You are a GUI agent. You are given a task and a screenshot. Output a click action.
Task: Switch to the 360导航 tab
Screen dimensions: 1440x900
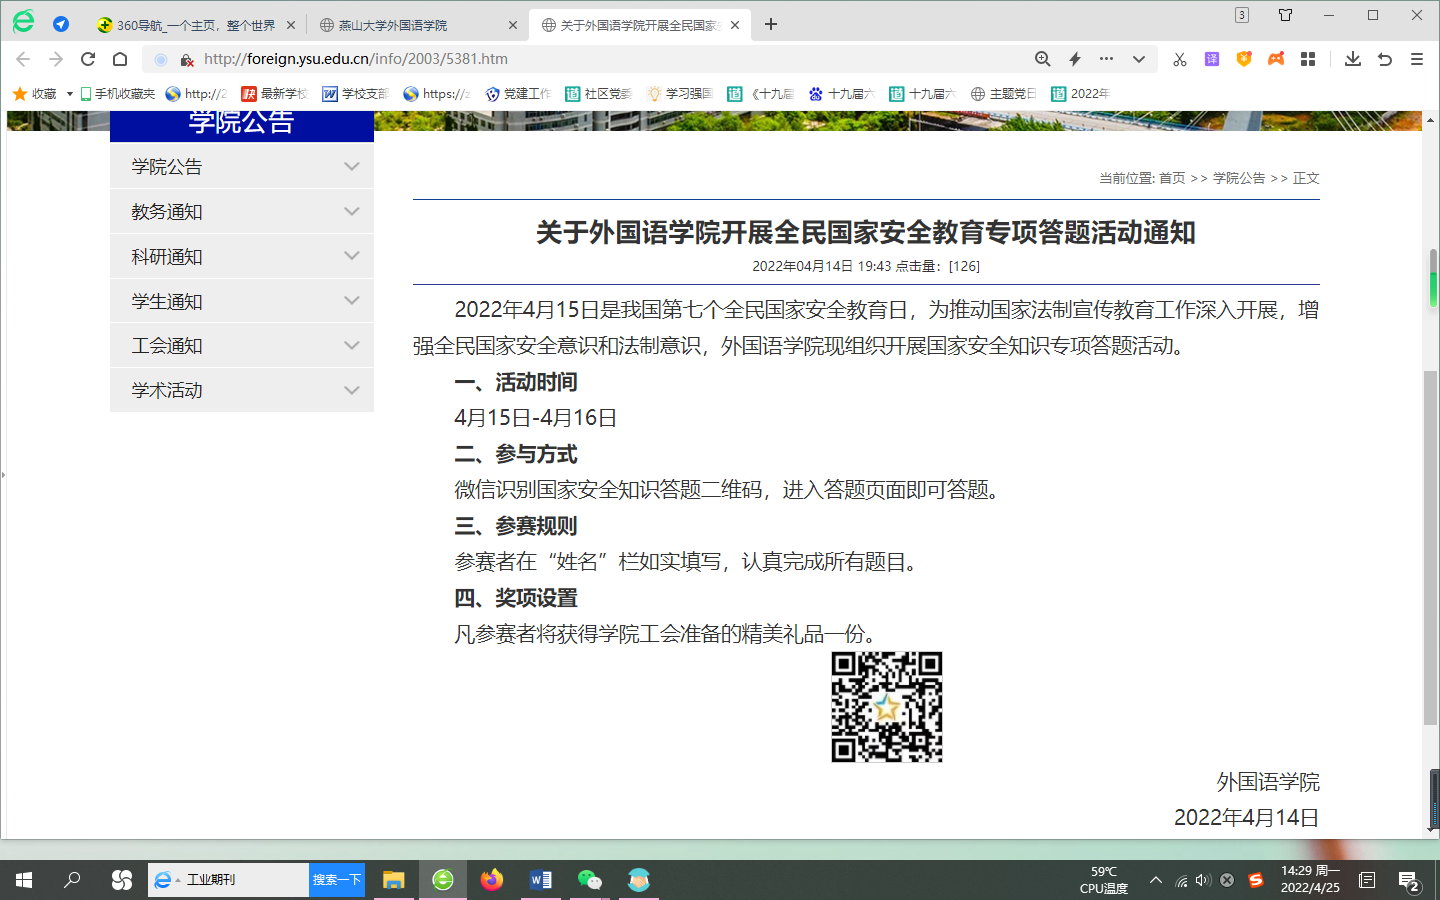tap(190, 25)
